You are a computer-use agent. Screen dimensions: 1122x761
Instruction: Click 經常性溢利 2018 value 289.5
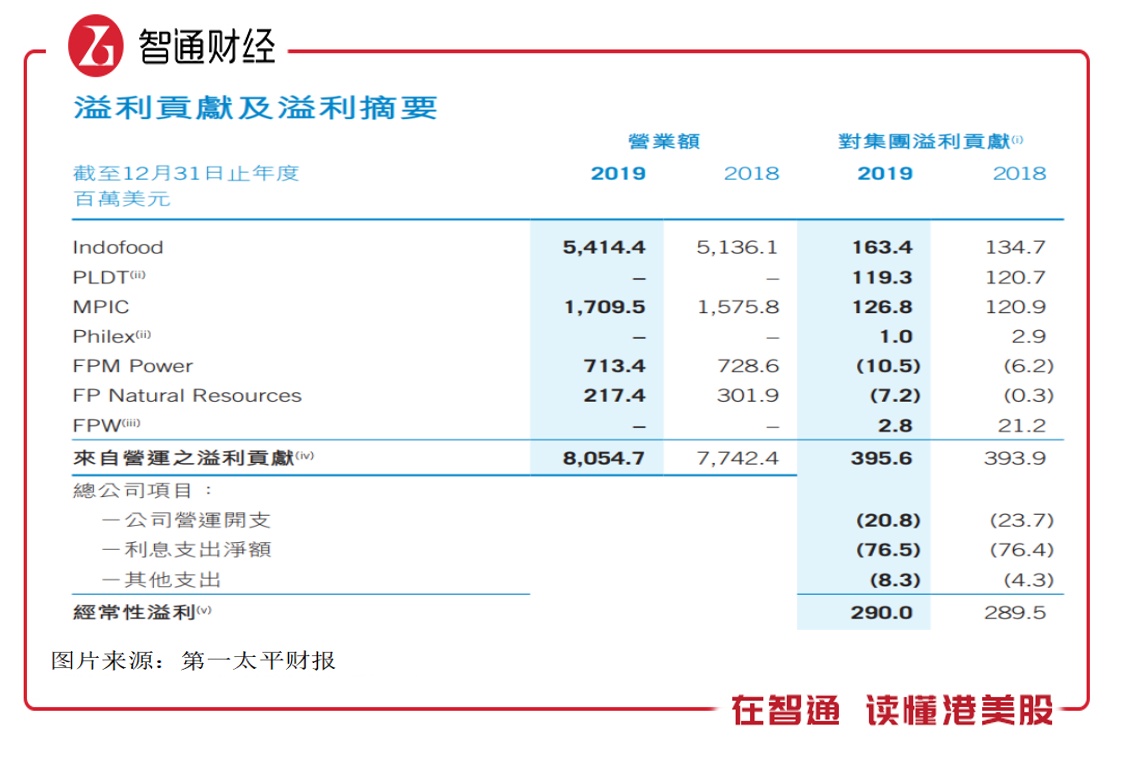tap(1015, 613)
